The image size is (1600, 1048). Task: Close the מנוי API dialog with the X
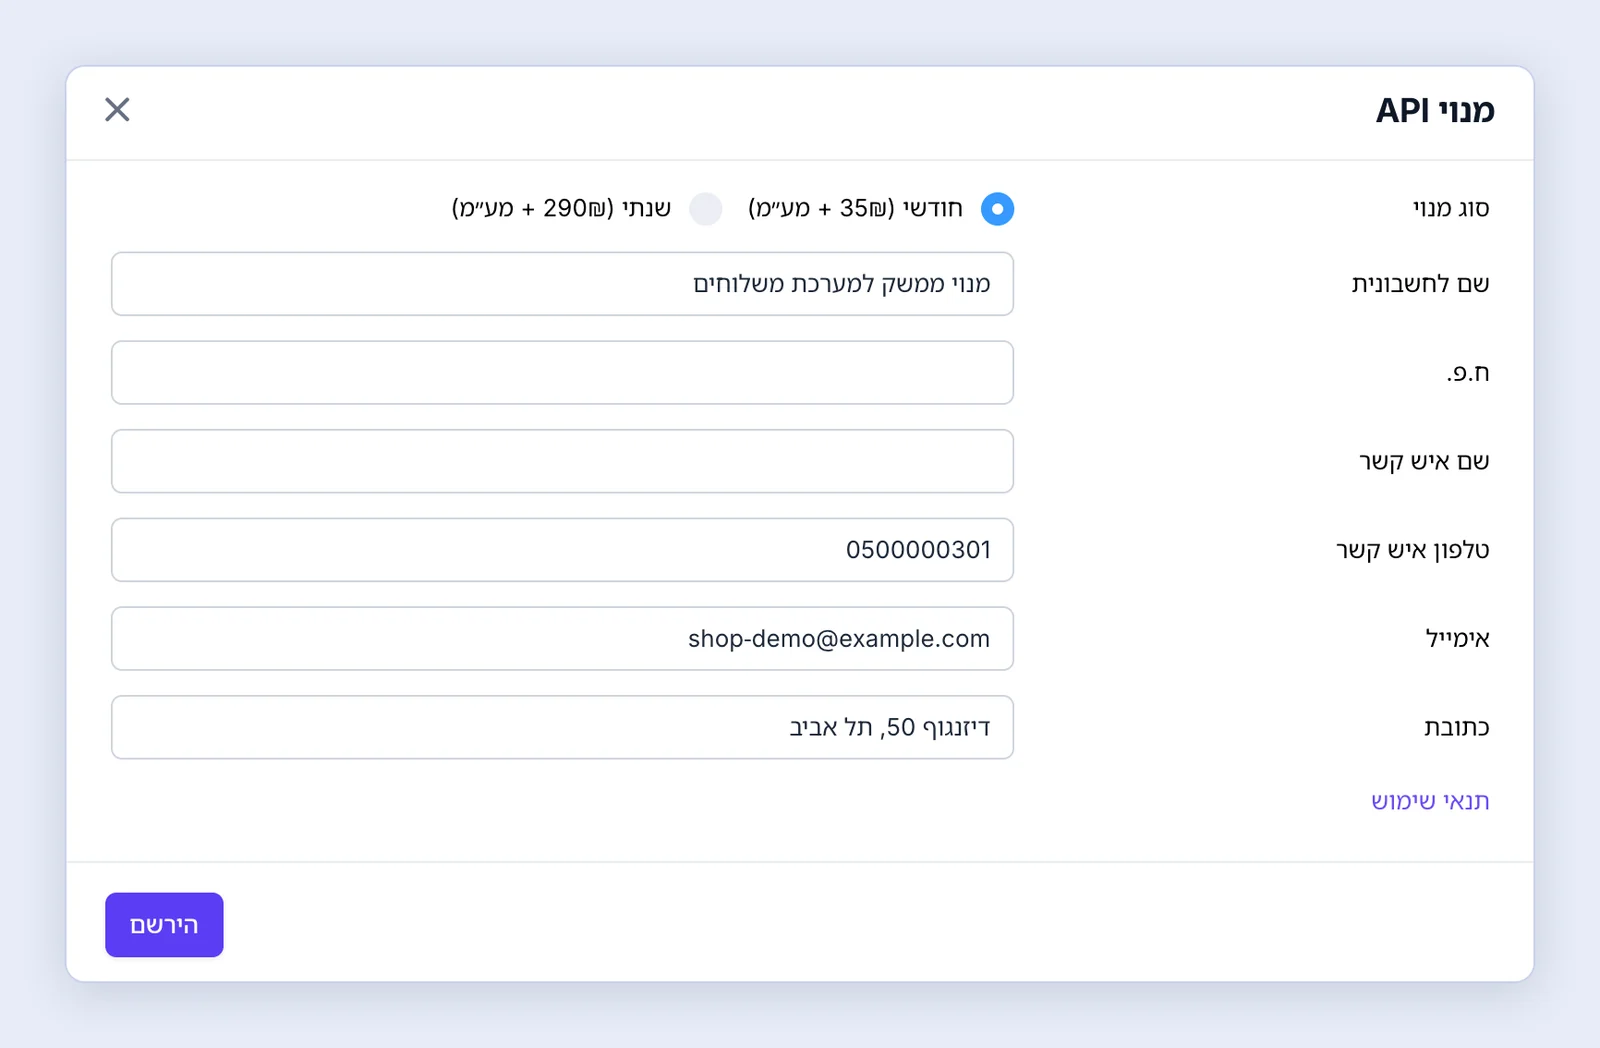(x=117, y=109)
